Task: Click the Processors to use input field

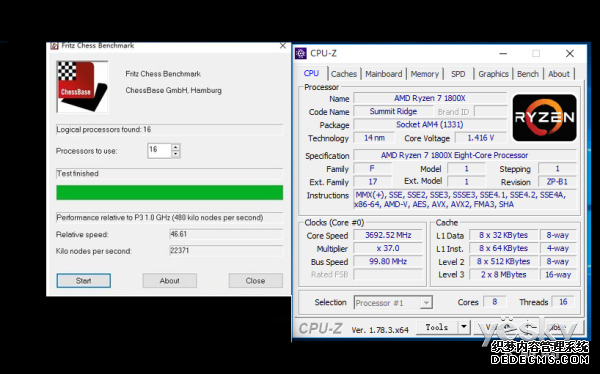Action: [159, 150]
